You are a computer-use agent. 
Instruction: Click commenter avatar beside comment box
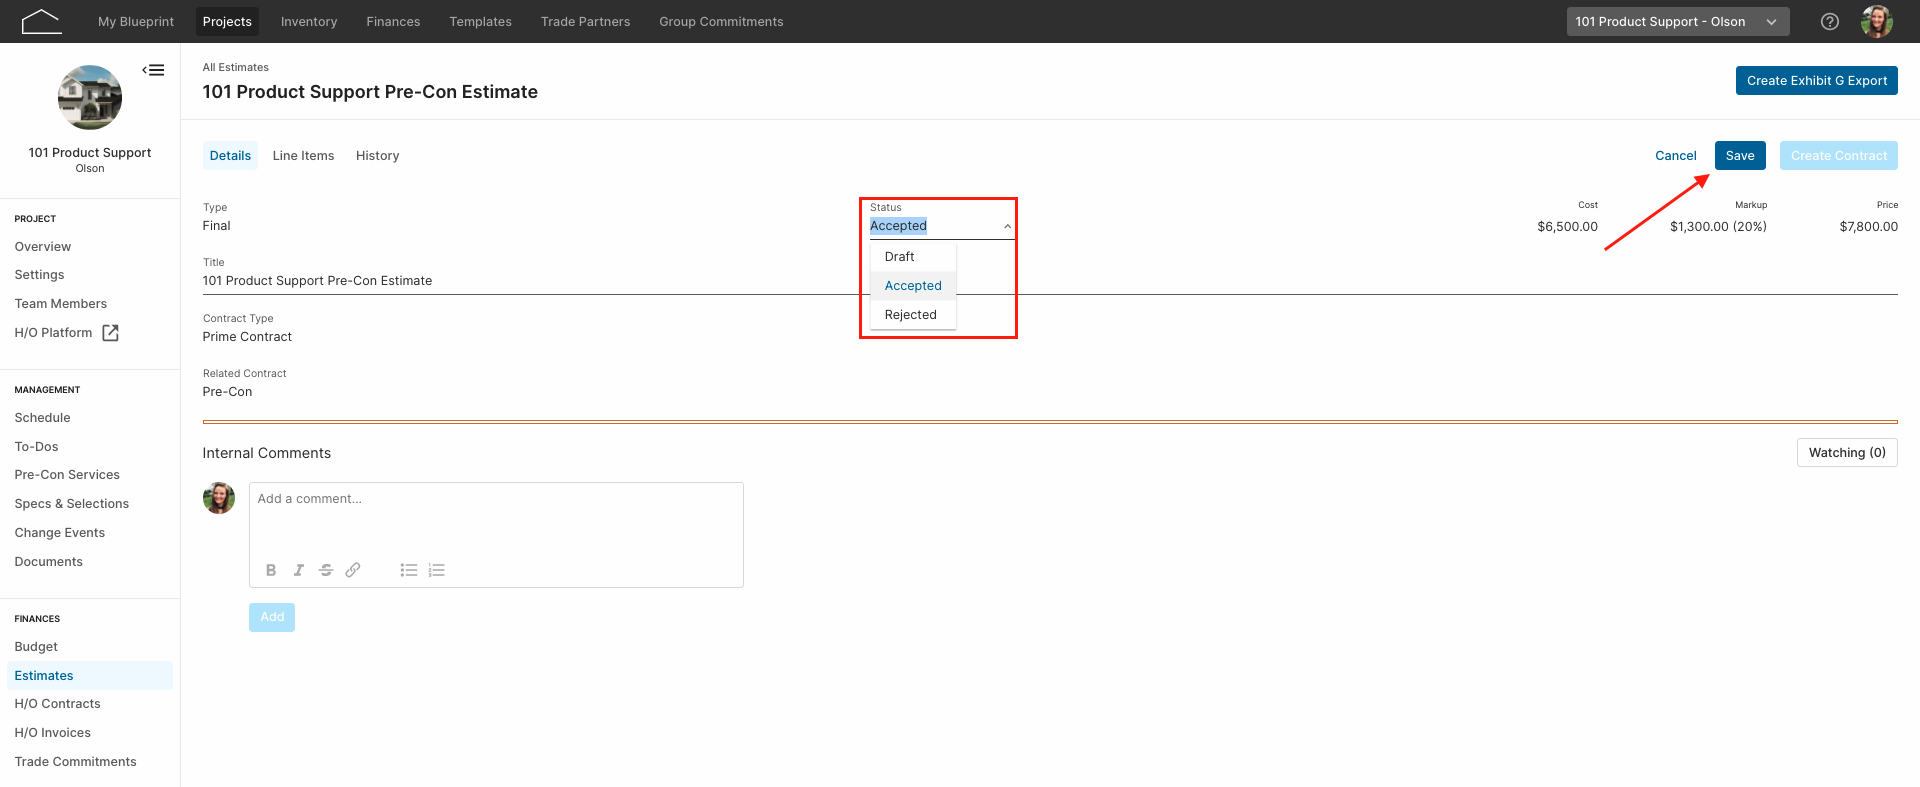[219, 498]
